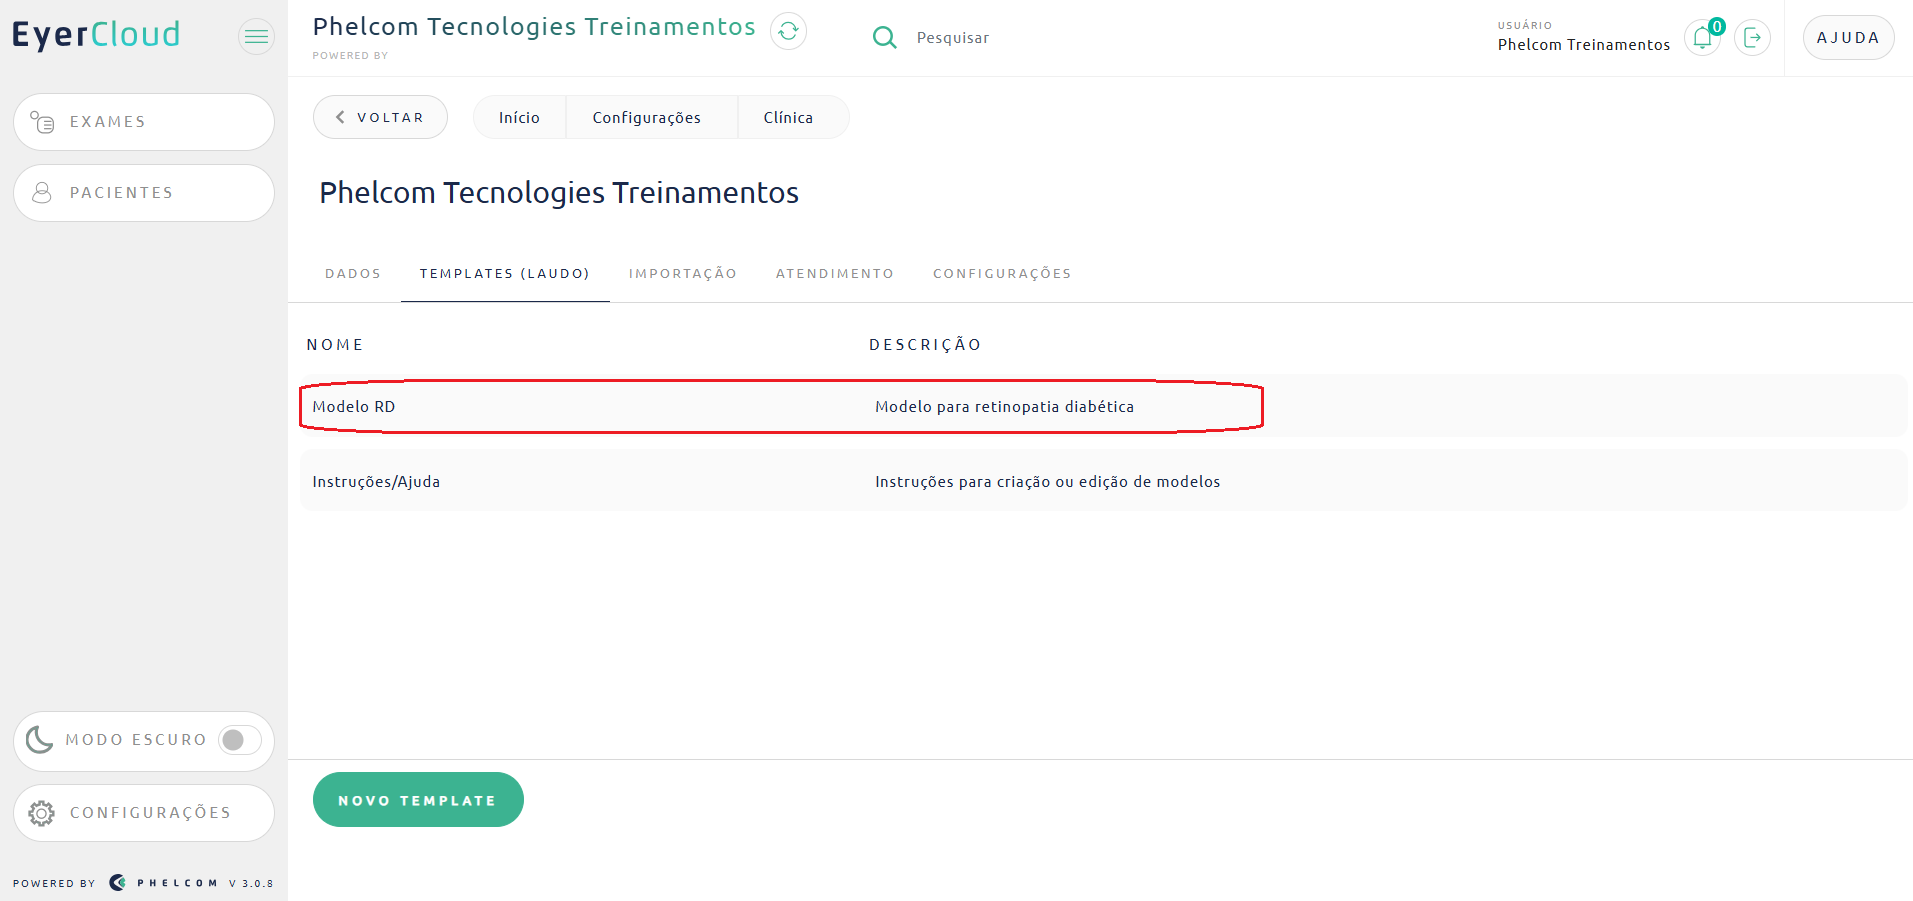The image size is (1913, 901).
Task: Click the Descrição column header
Action: click(x=925, y=345)
